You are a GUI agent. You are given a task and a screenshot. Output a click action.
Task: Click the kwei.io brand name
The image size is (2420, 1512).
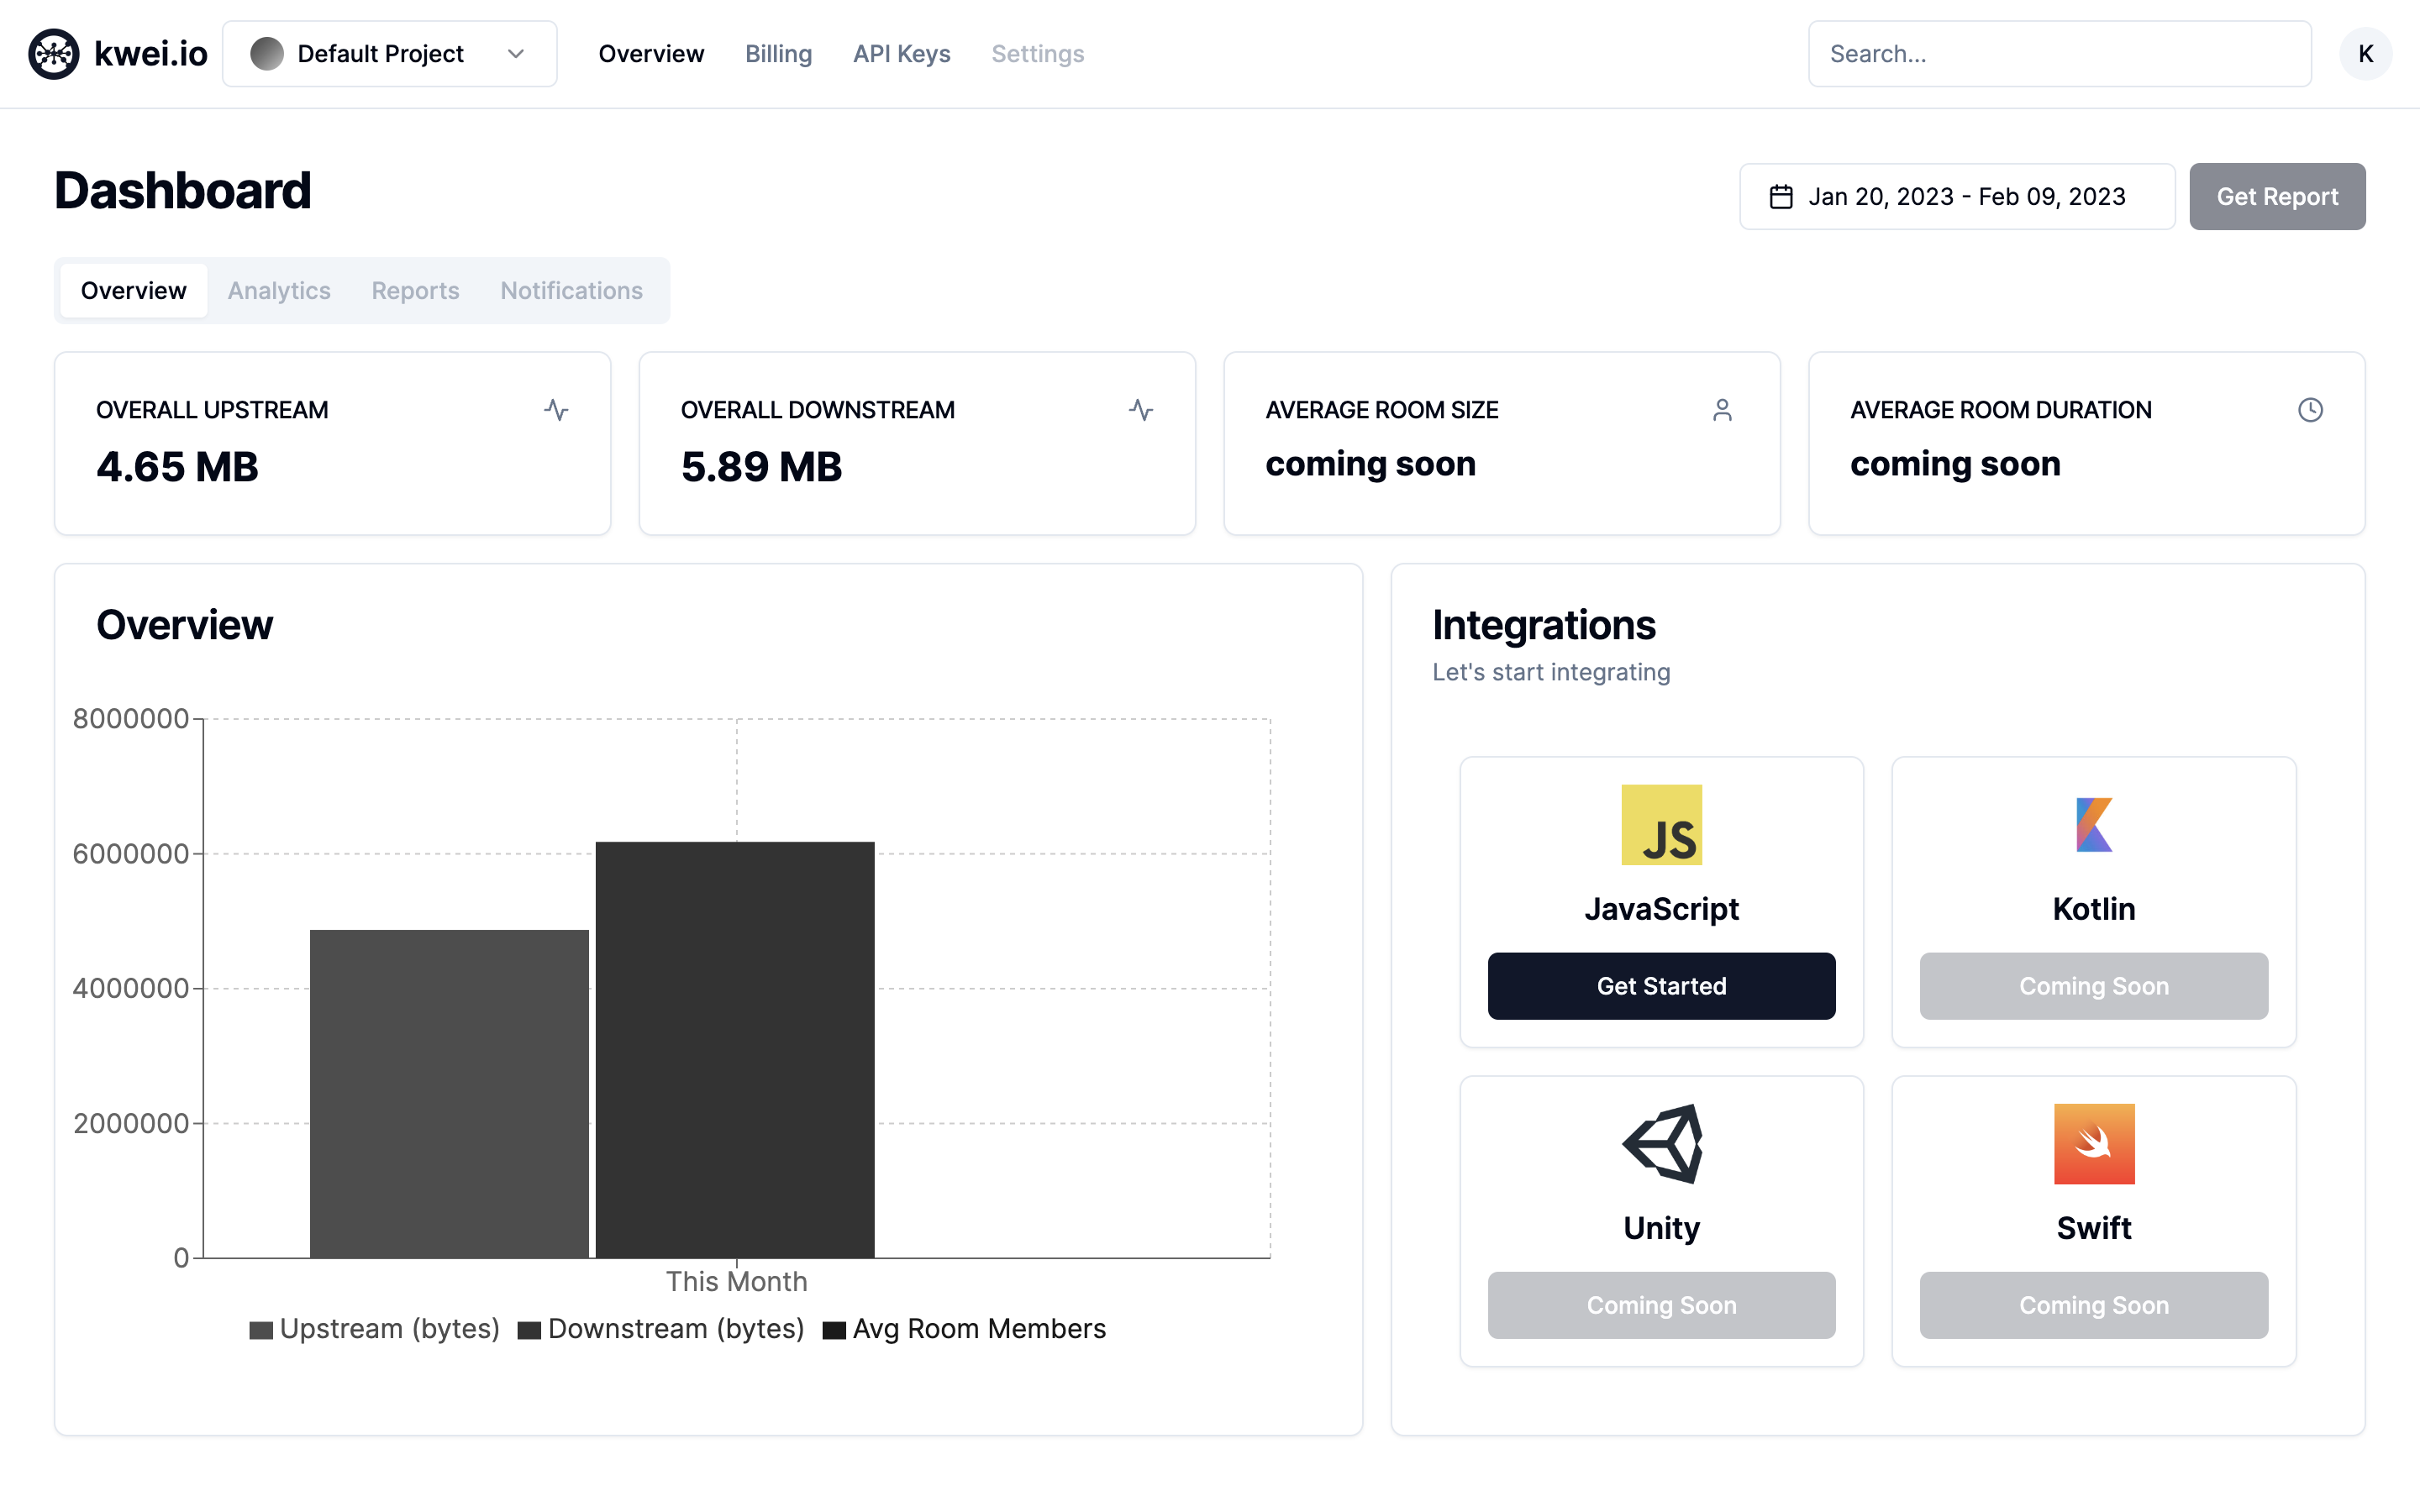(151, 54)
